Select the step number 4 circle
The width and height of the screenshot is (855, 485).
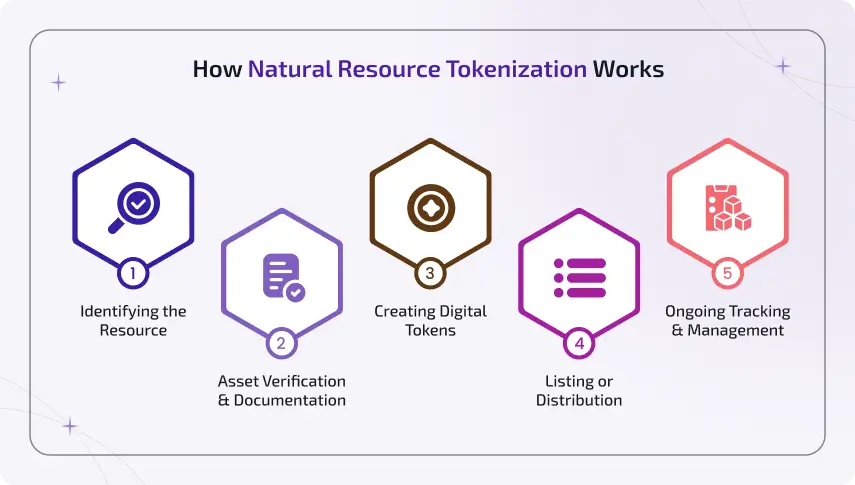(x=579, y=343)
